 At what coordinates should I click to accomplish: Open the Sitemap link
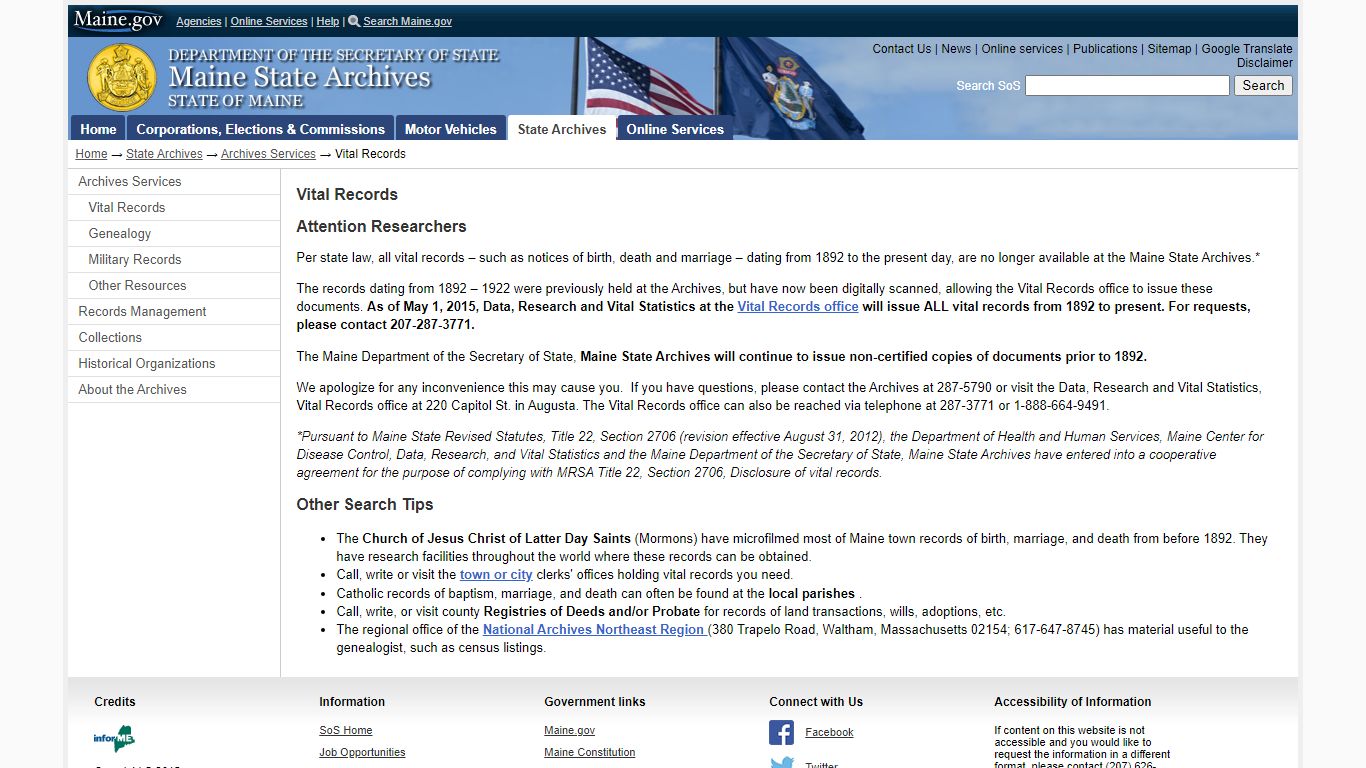click(1169, 49)
